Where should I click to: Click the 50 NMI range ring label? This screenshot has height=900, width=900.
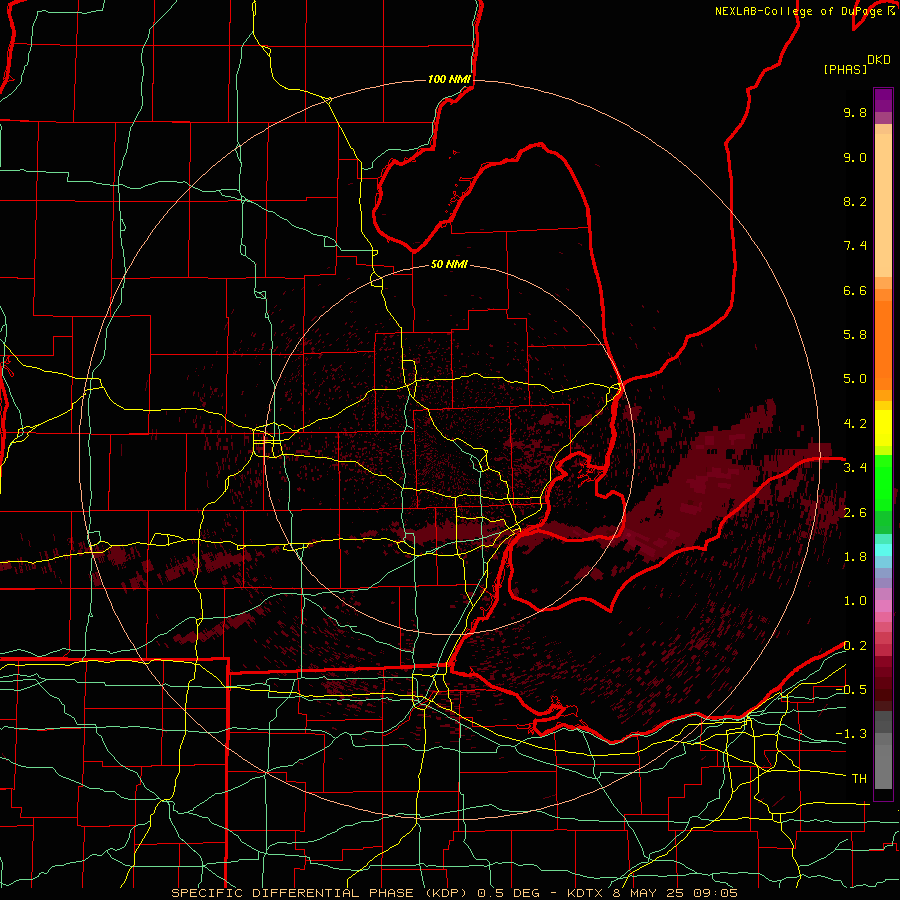pyautogui.click(x=449, y=264)
